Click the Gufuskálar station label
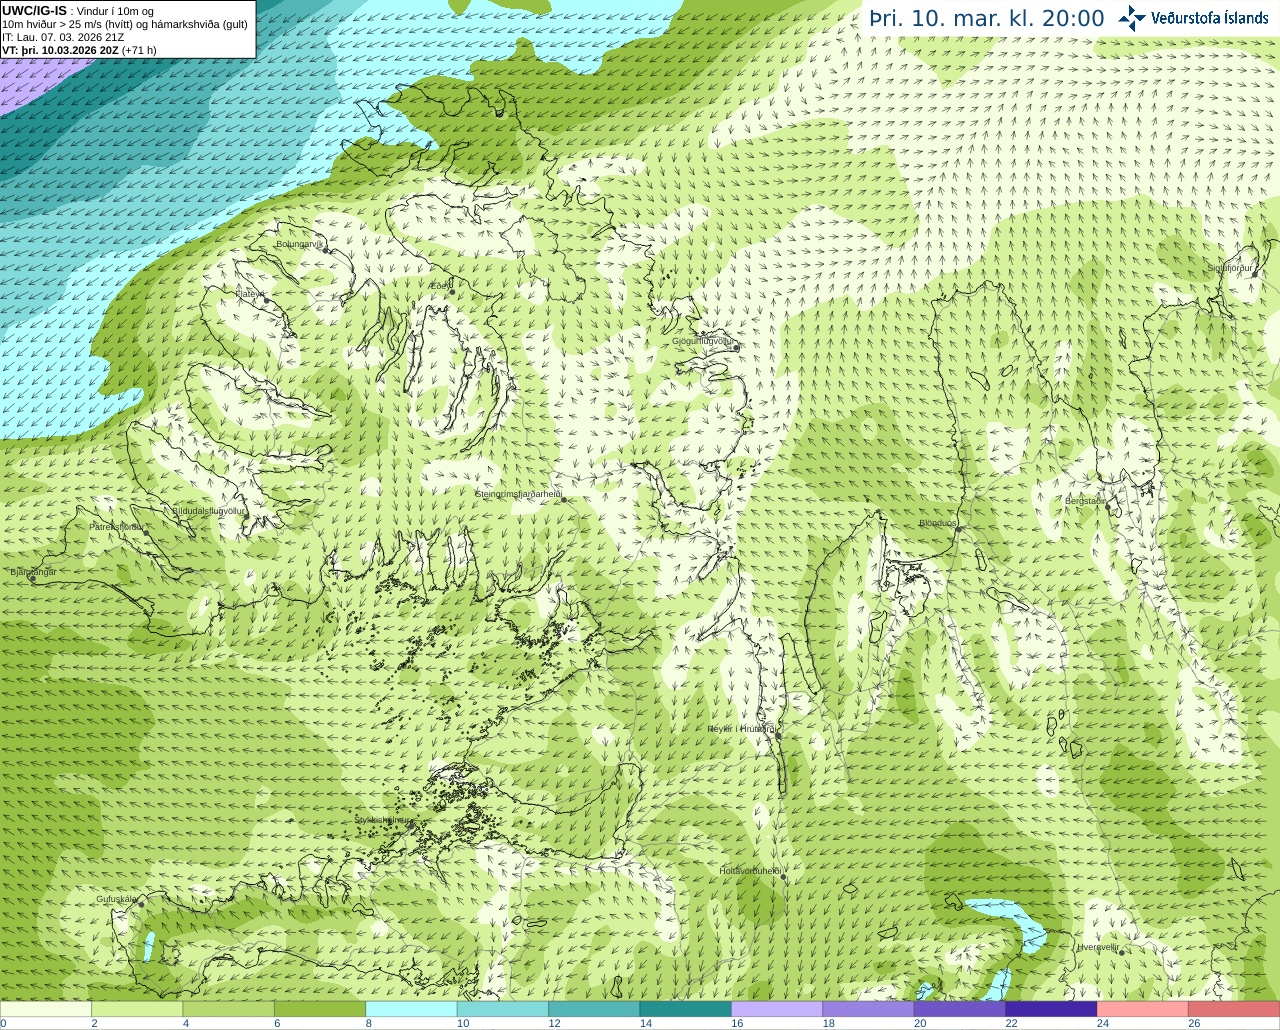The width and height of the screenshot is (1280, 1030). (x=116, y=899)
